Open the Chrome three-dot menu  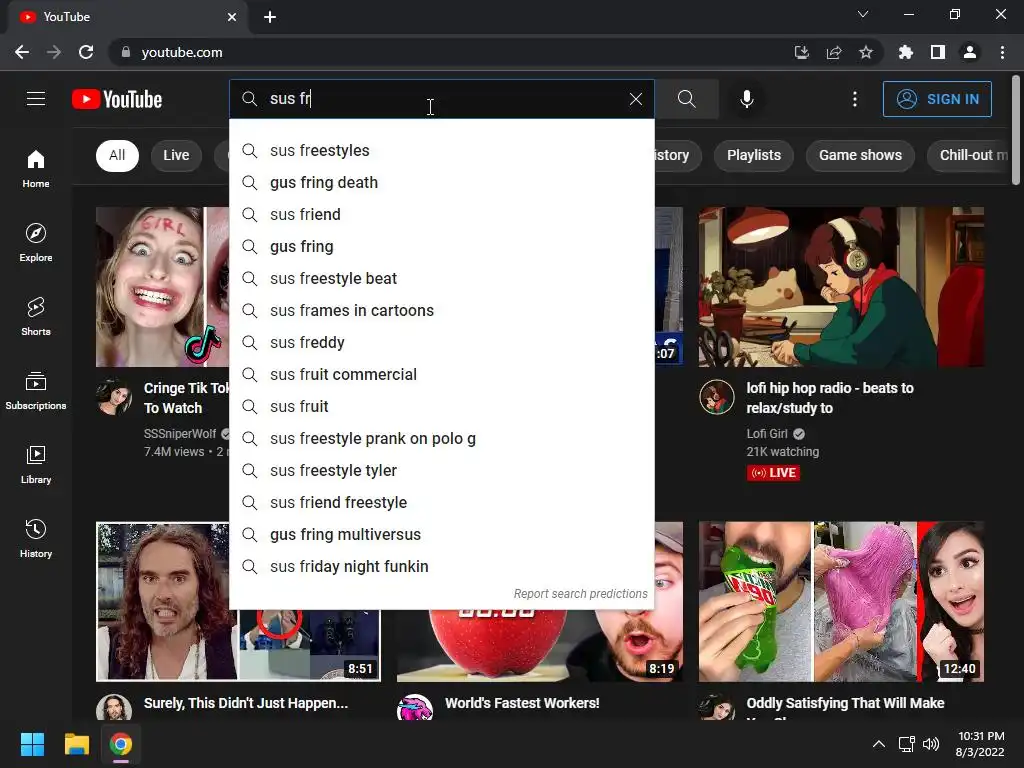(x=1002, y=52)
